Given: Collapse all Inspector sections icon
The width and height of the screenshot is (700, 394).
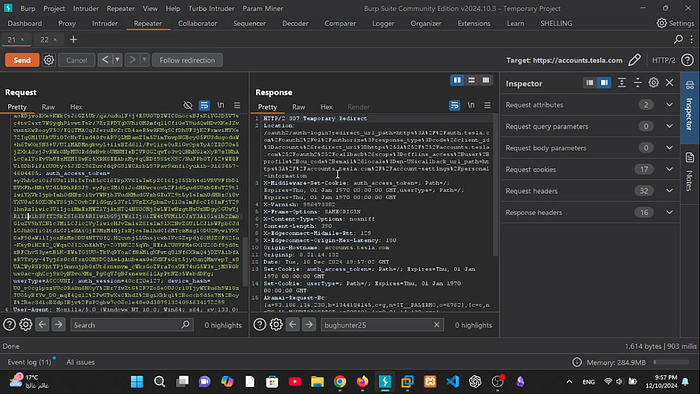Looking at the screenshot, I should point(638,83).
